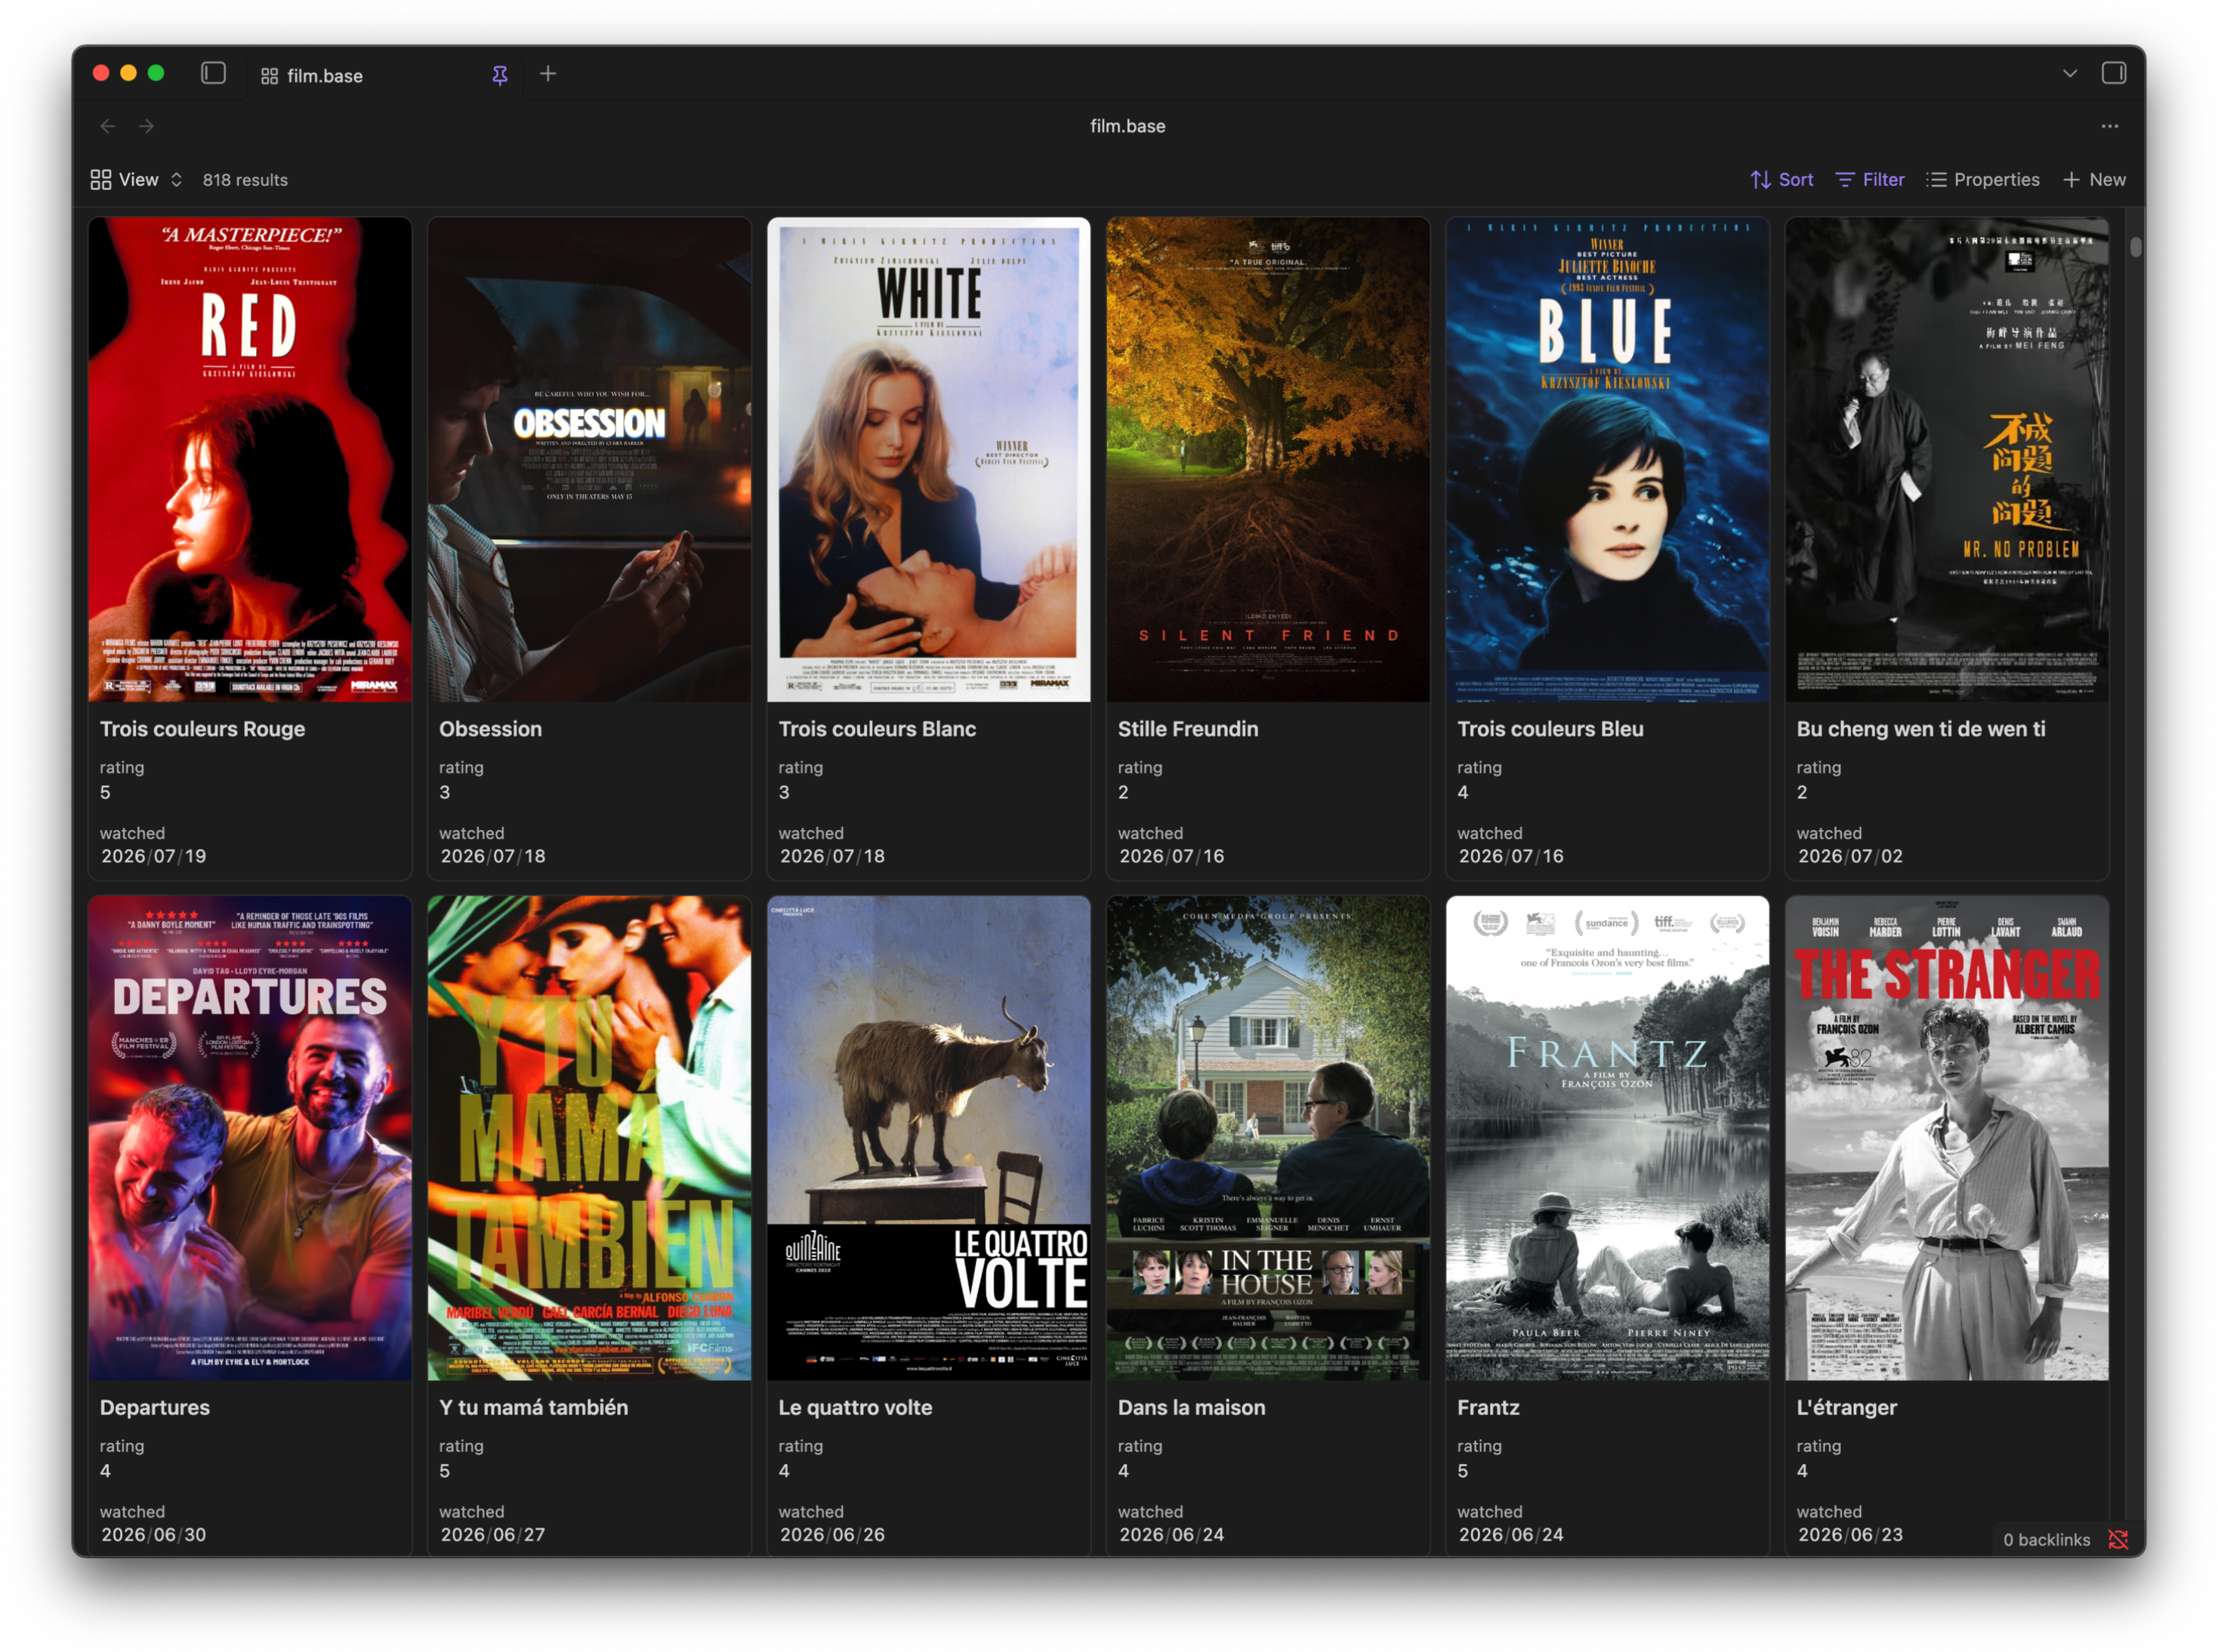Image resolution: width=2218 pixels, height=1652 pixels.
Task: Click watched date 2026/06/23
Action: (x=1850, y=1534)
